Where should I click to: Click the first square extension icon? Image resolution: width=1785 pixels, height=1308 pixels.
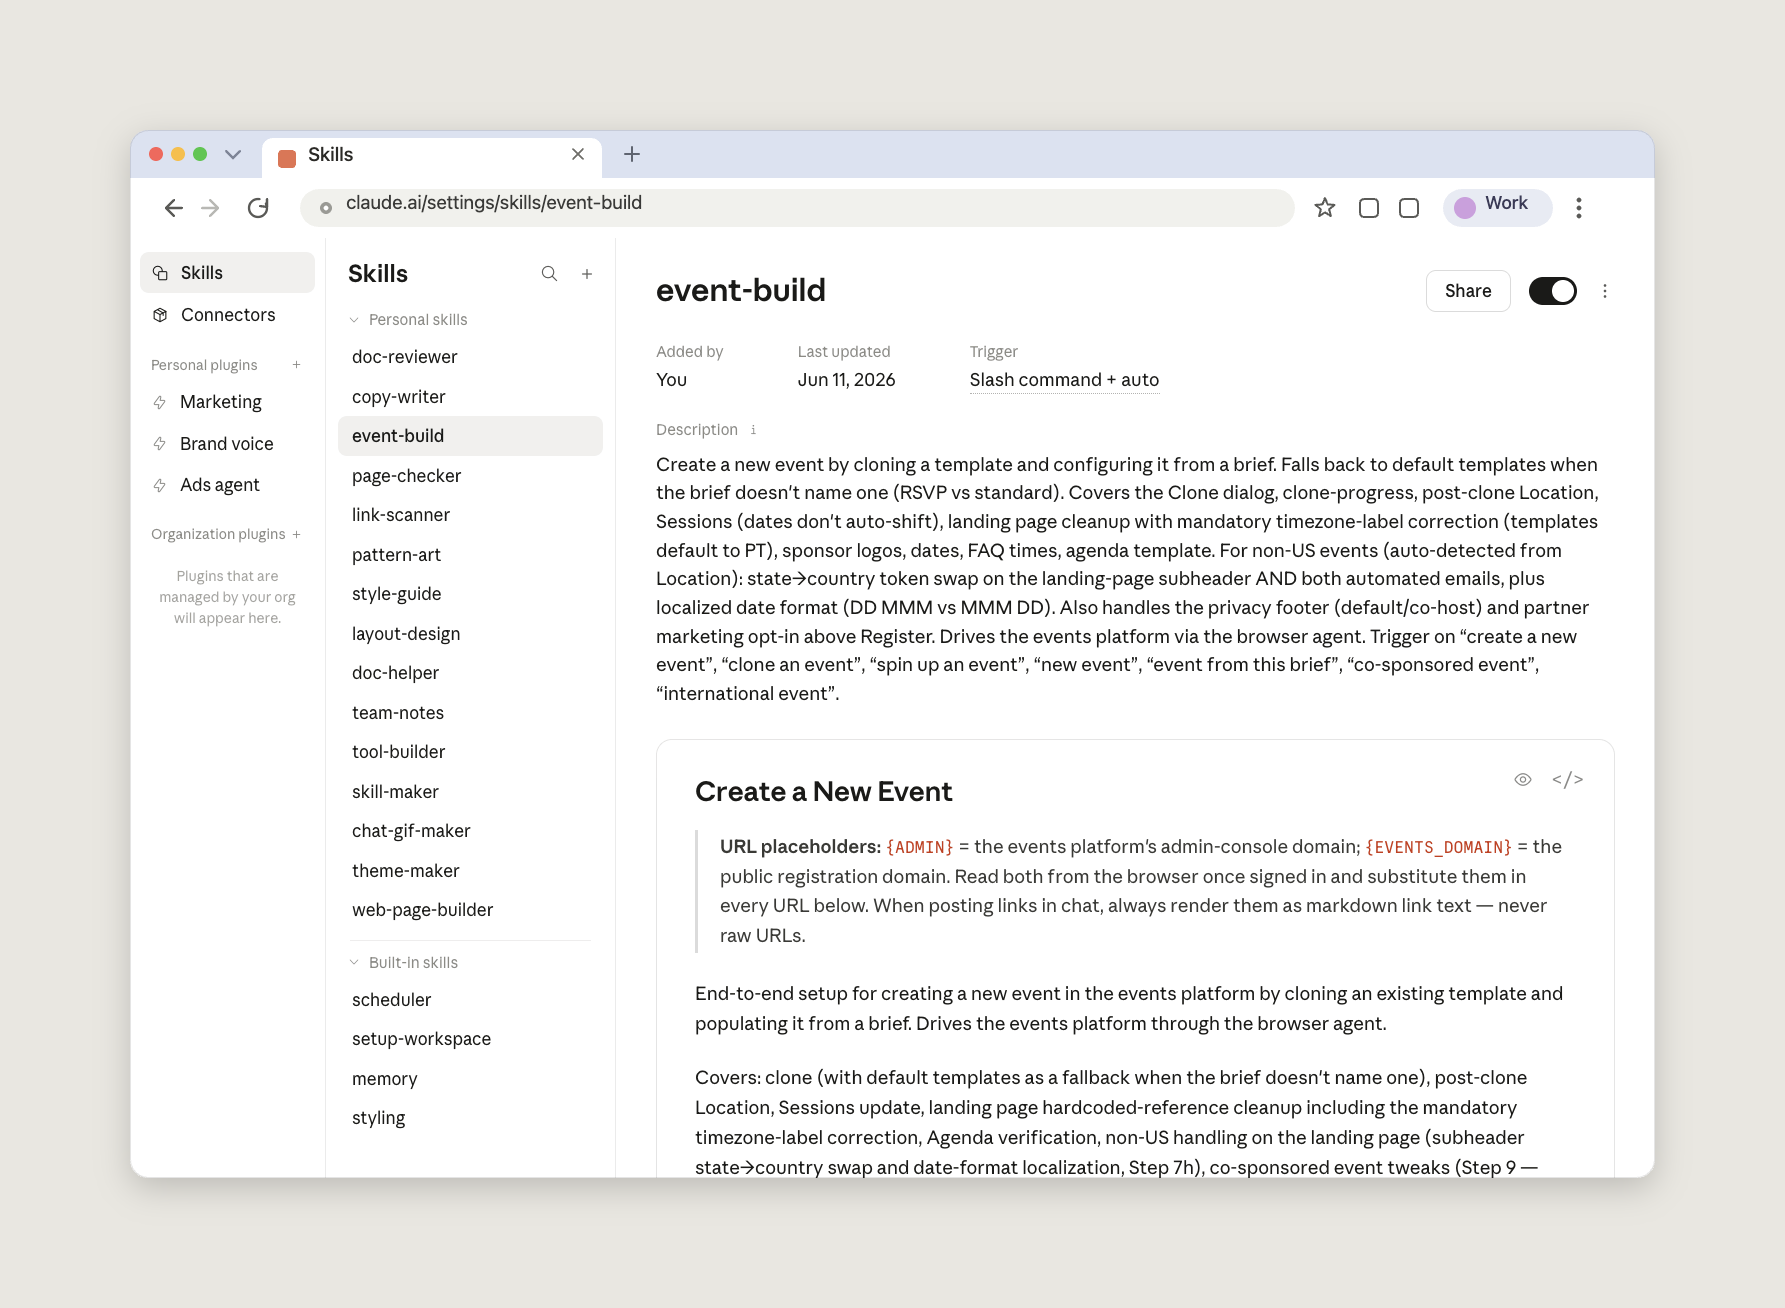pyautogui.click(x=1369, y=208)
